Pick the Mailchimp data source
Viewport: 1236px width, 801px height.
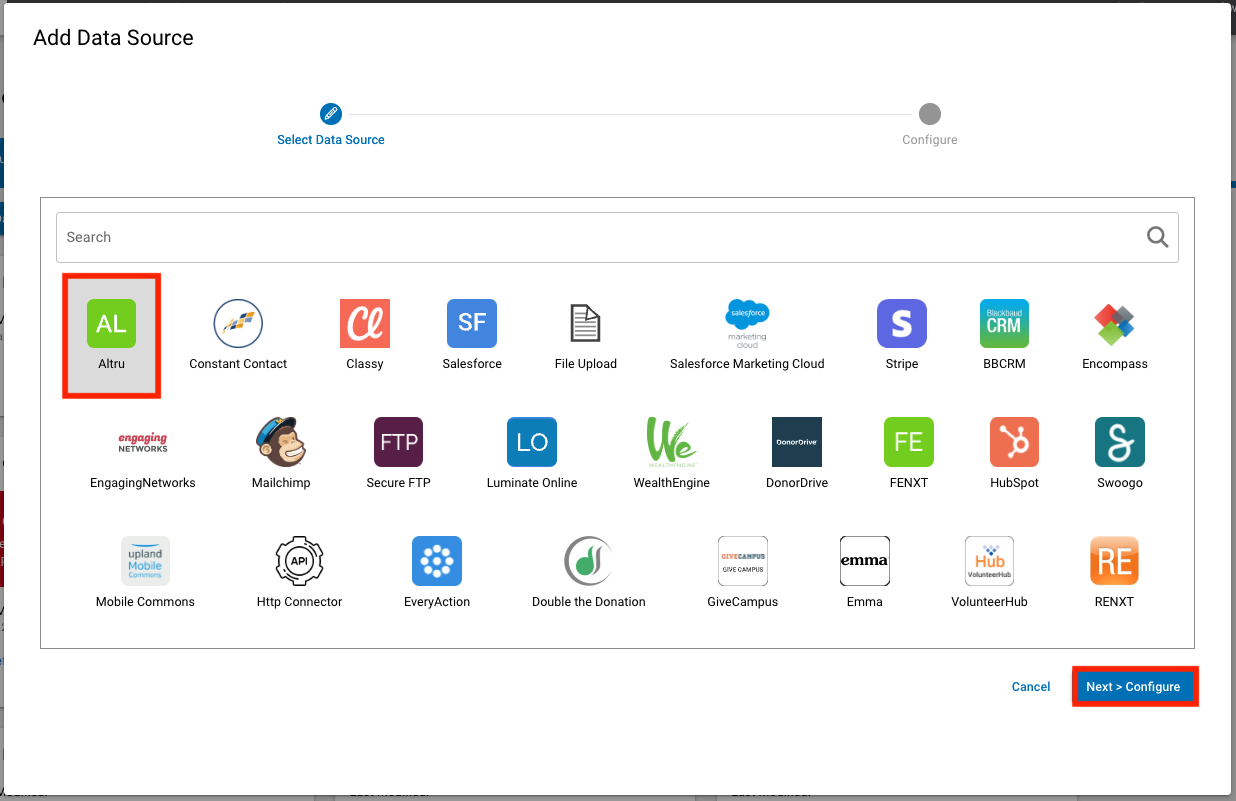(281, 442)
